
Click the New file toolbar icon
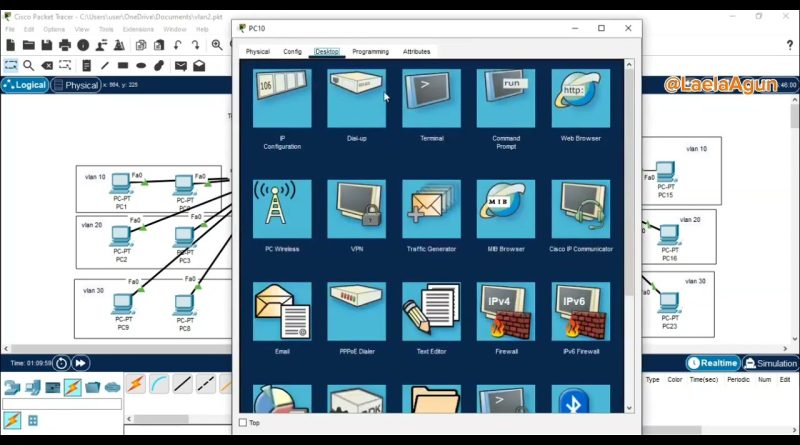(x=11, y=45)
